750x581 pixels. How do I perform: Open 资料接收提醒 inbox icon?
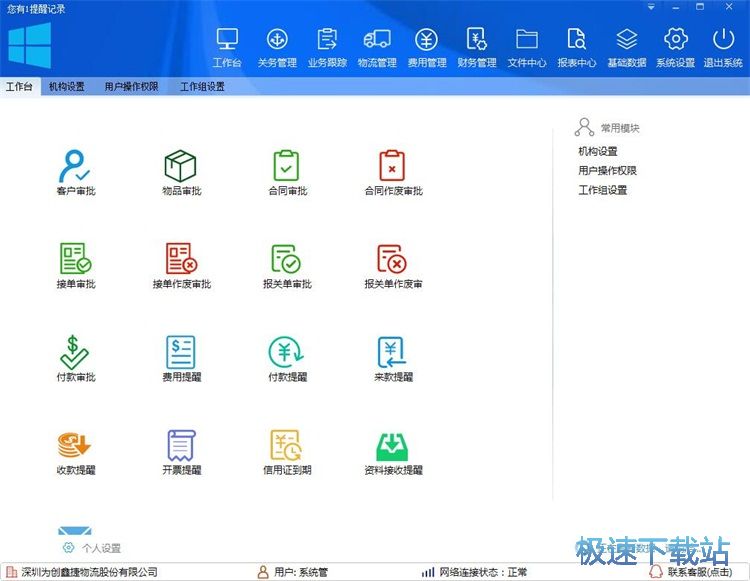coord(392,446)
